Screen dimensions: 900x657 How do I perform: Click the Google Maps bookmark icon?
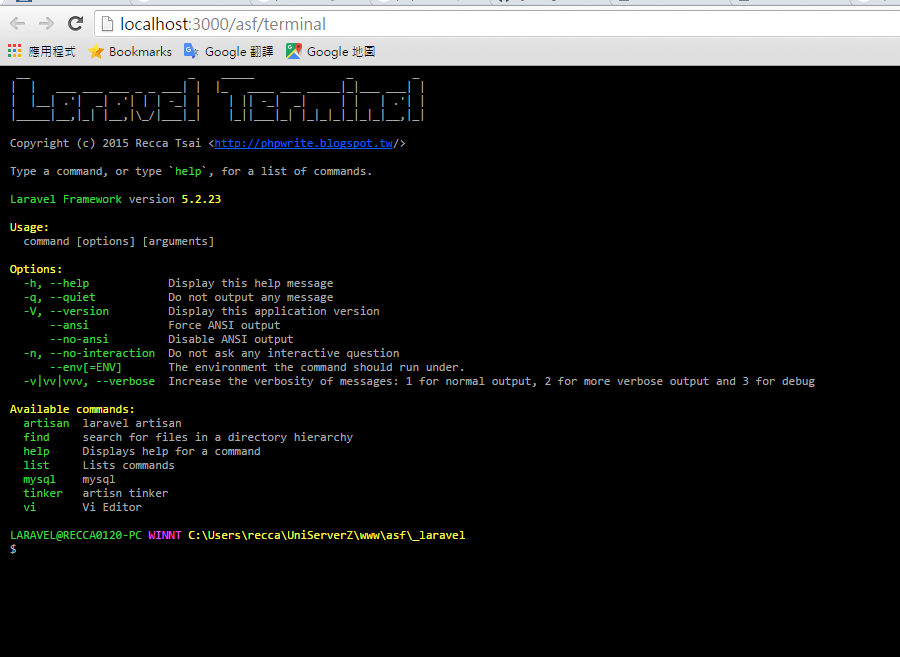pos(293,51)
